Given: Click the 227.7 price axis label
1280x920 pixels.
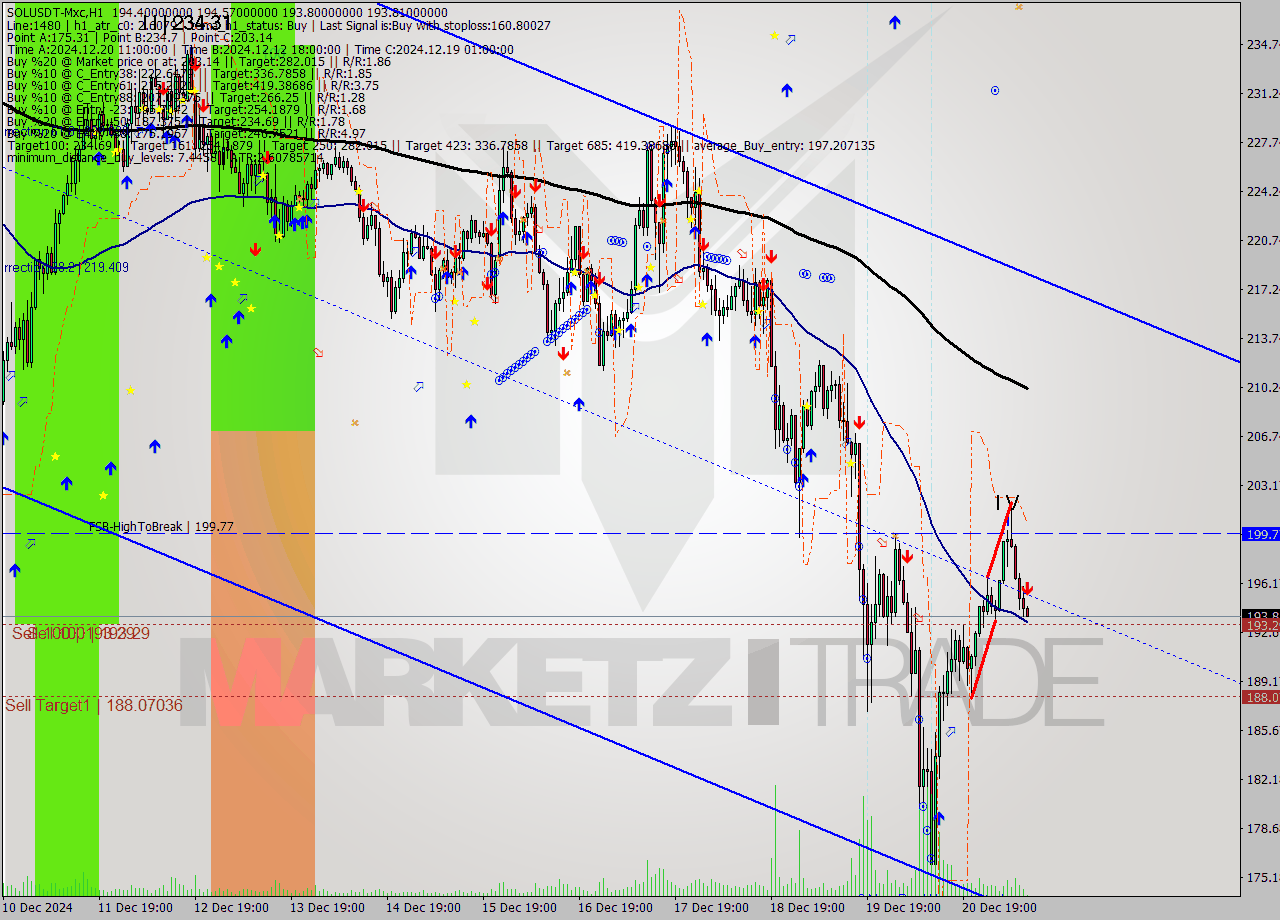Looking at the screenshot, I should click(1263, 142).
